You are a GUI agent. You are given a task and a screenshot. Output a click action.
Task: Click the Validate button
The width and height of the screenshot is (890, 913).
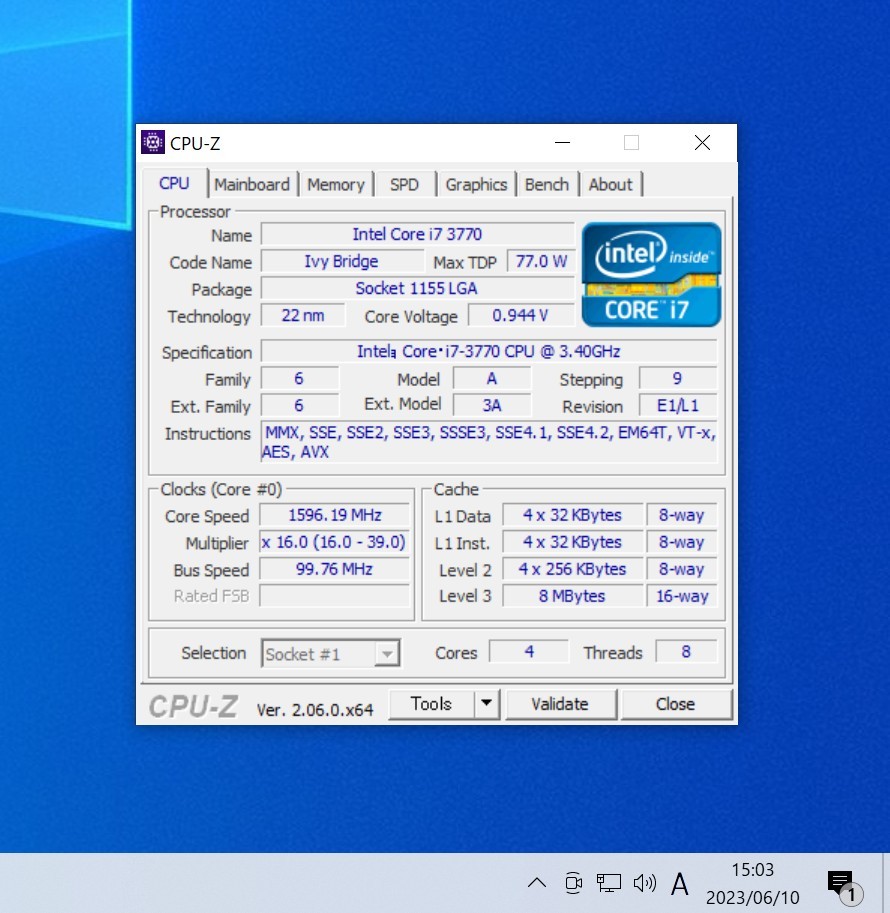560,704
